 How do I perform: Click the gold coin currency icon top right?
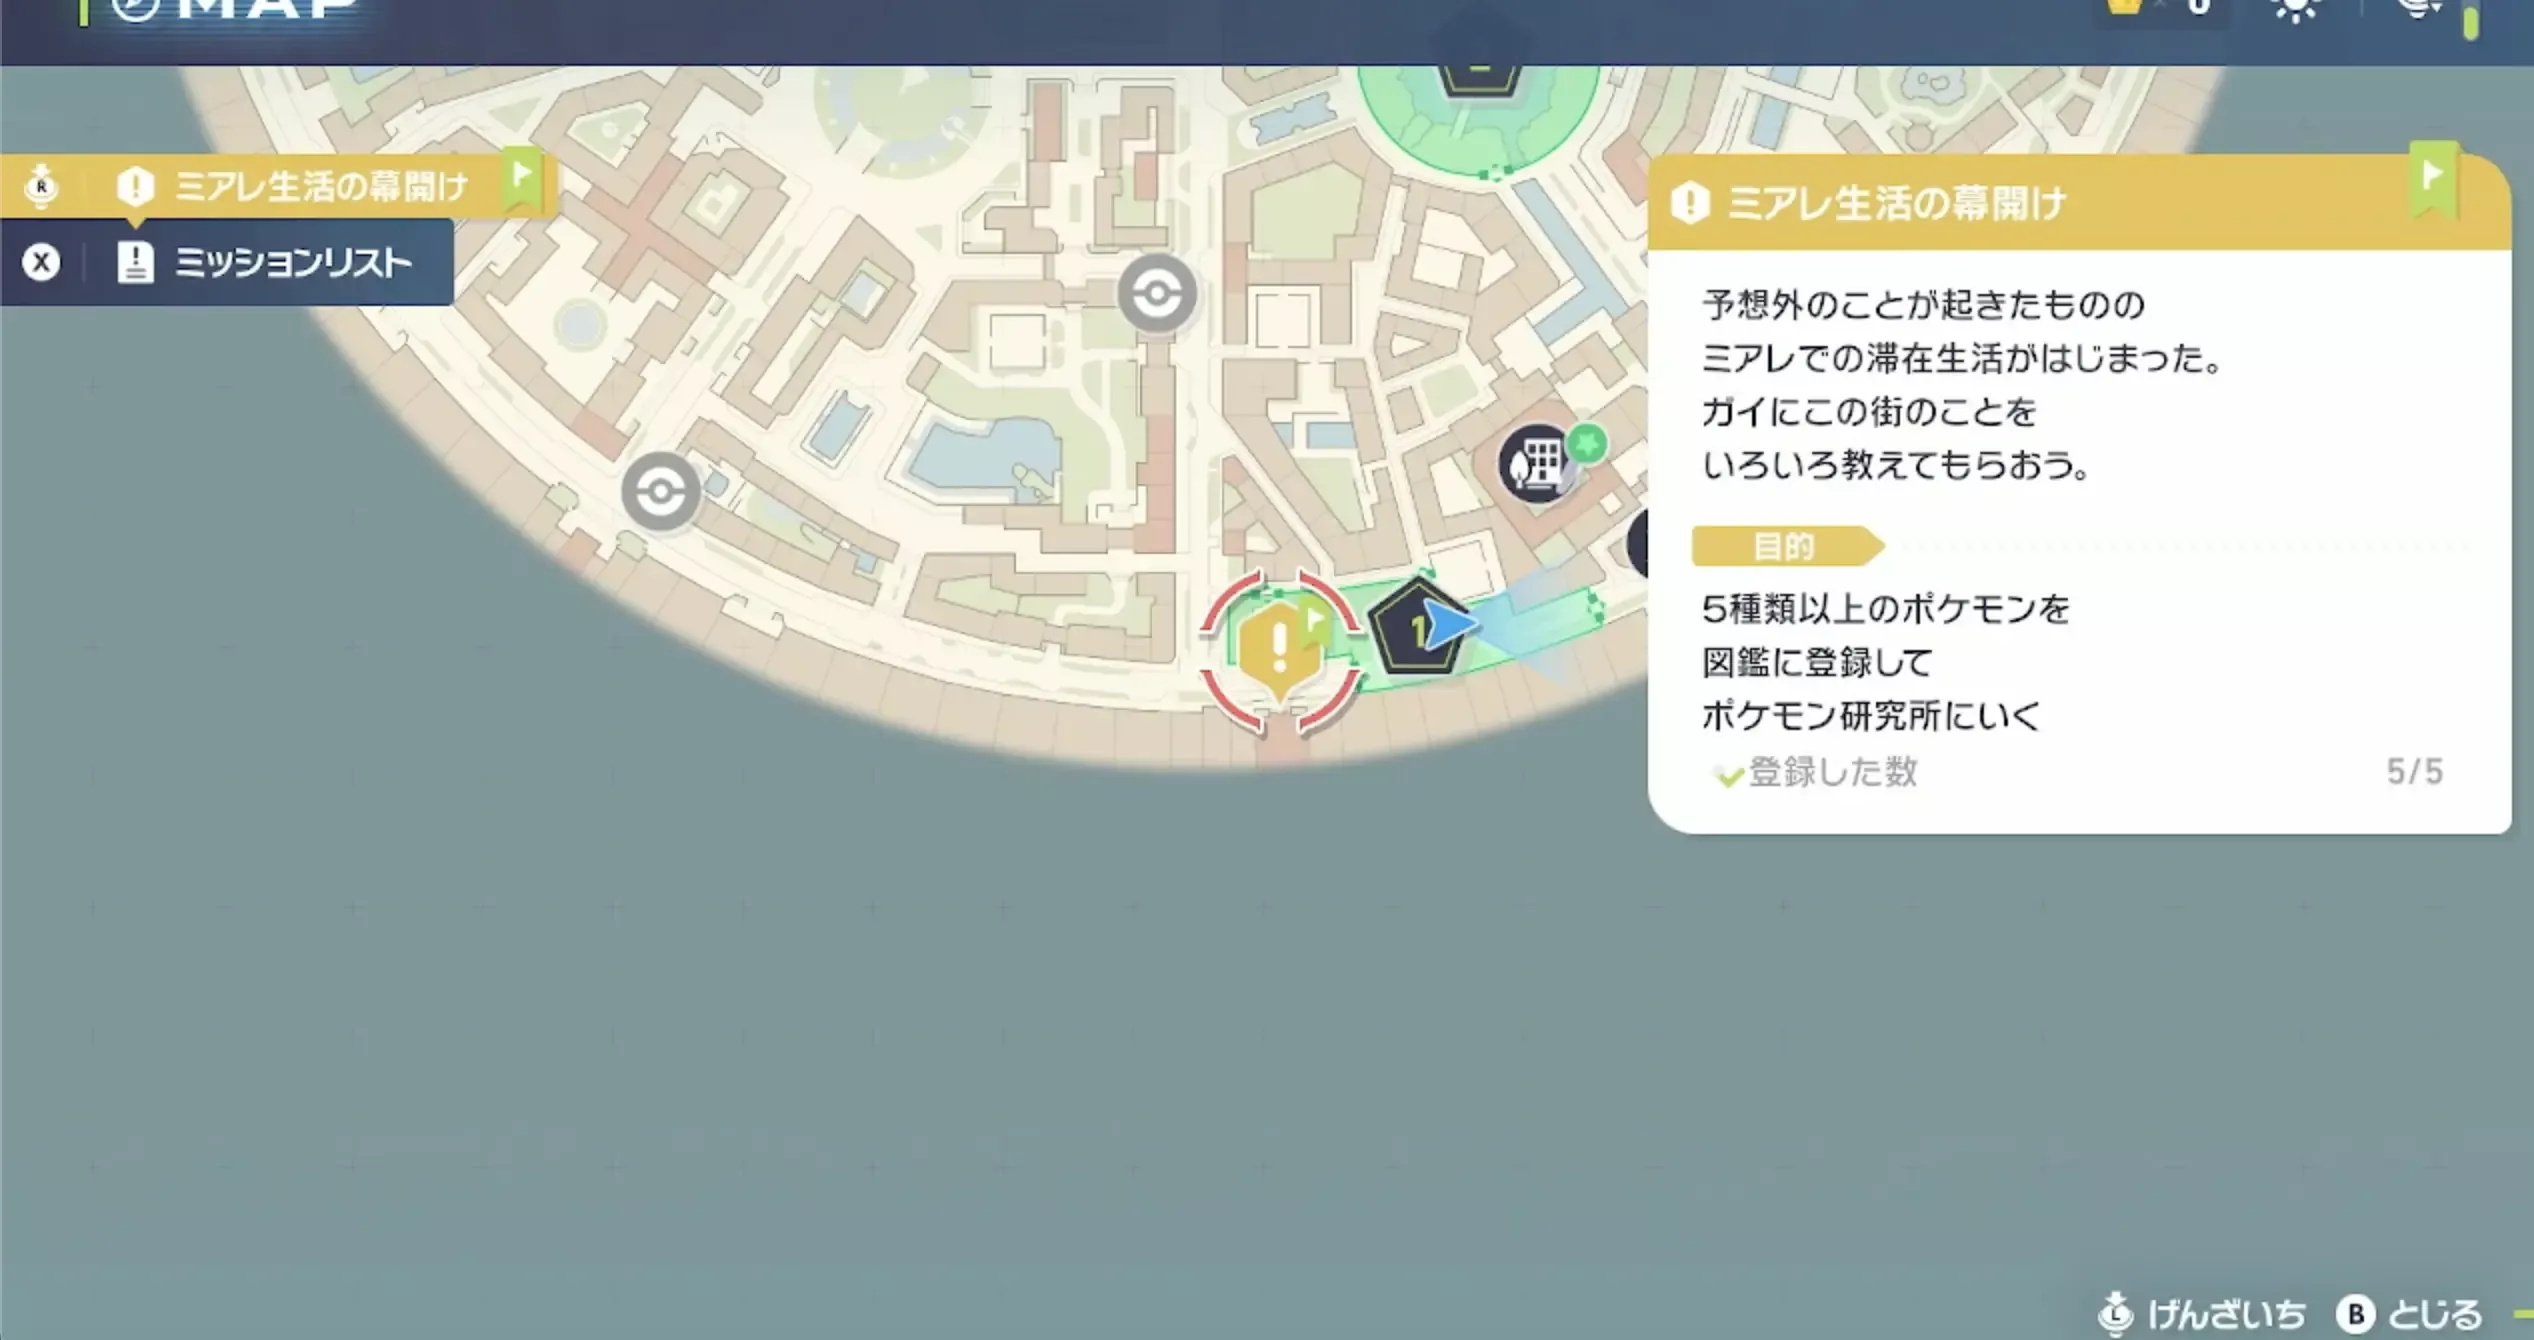coord(2125,10)
